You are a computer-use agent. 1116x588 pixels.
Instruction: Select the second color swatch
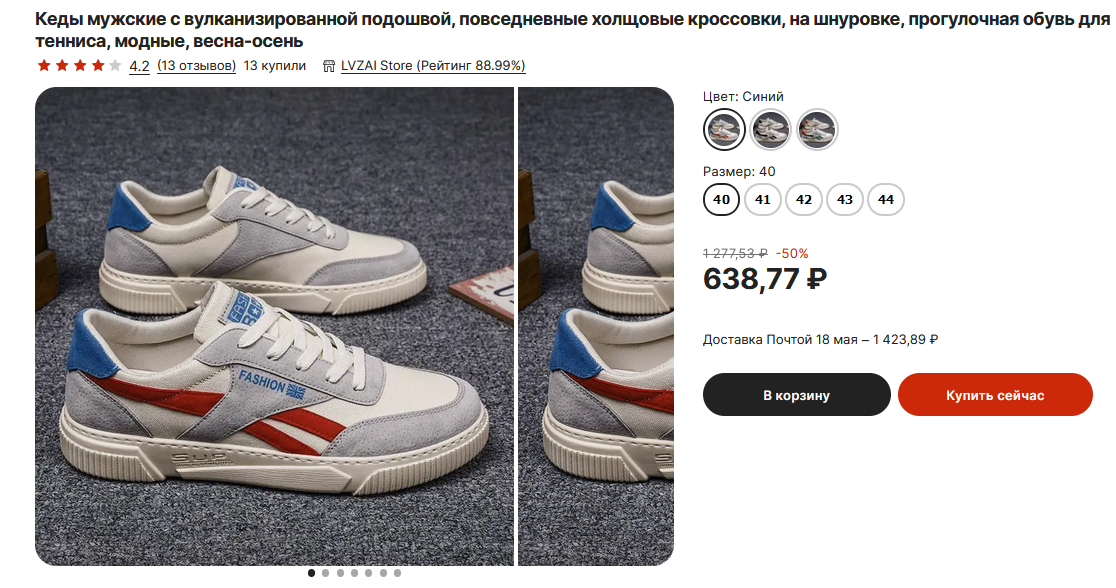pos(771,130)
